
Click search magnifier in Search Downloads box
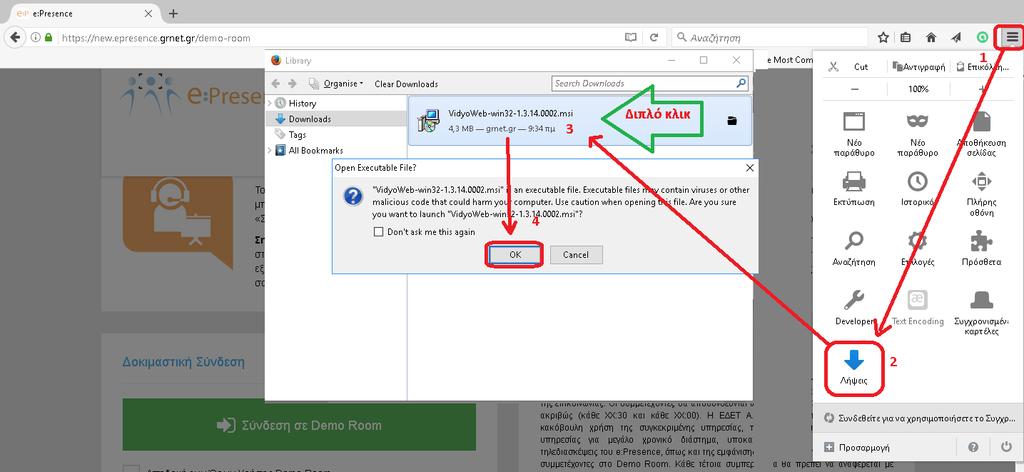click(741, 84)
